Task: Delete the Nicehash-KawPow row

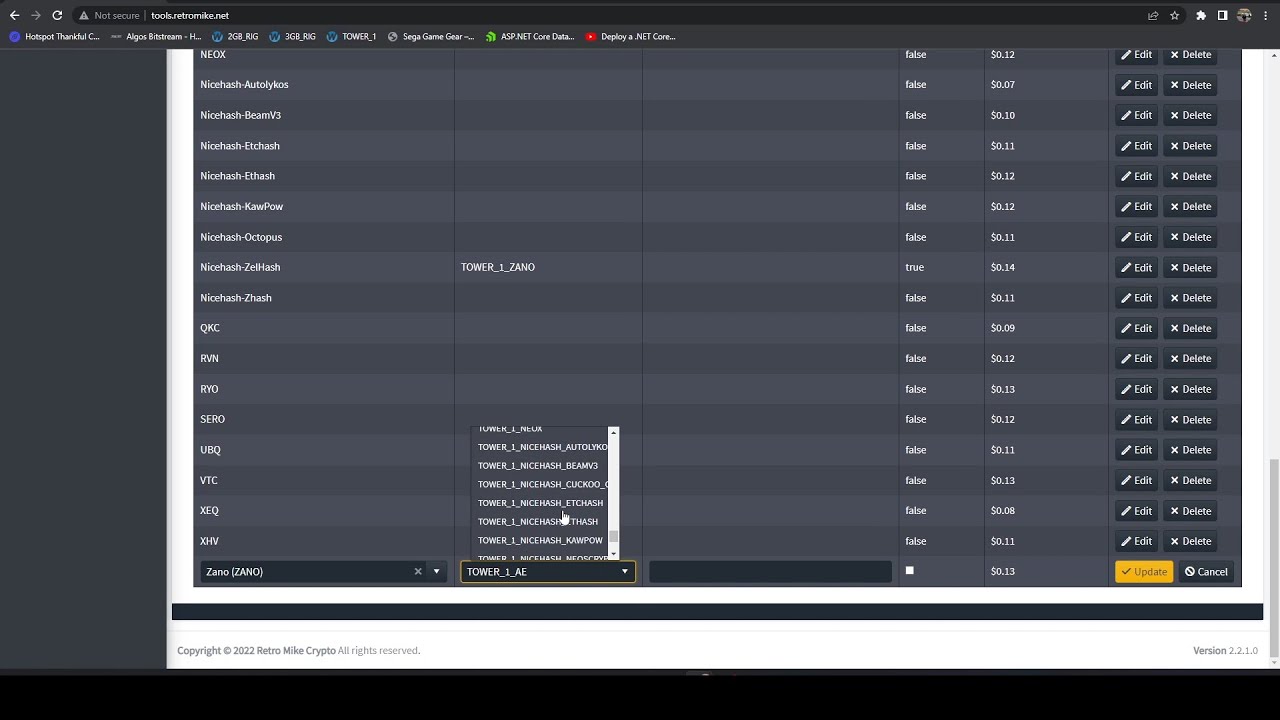Action: point(1190,206)
